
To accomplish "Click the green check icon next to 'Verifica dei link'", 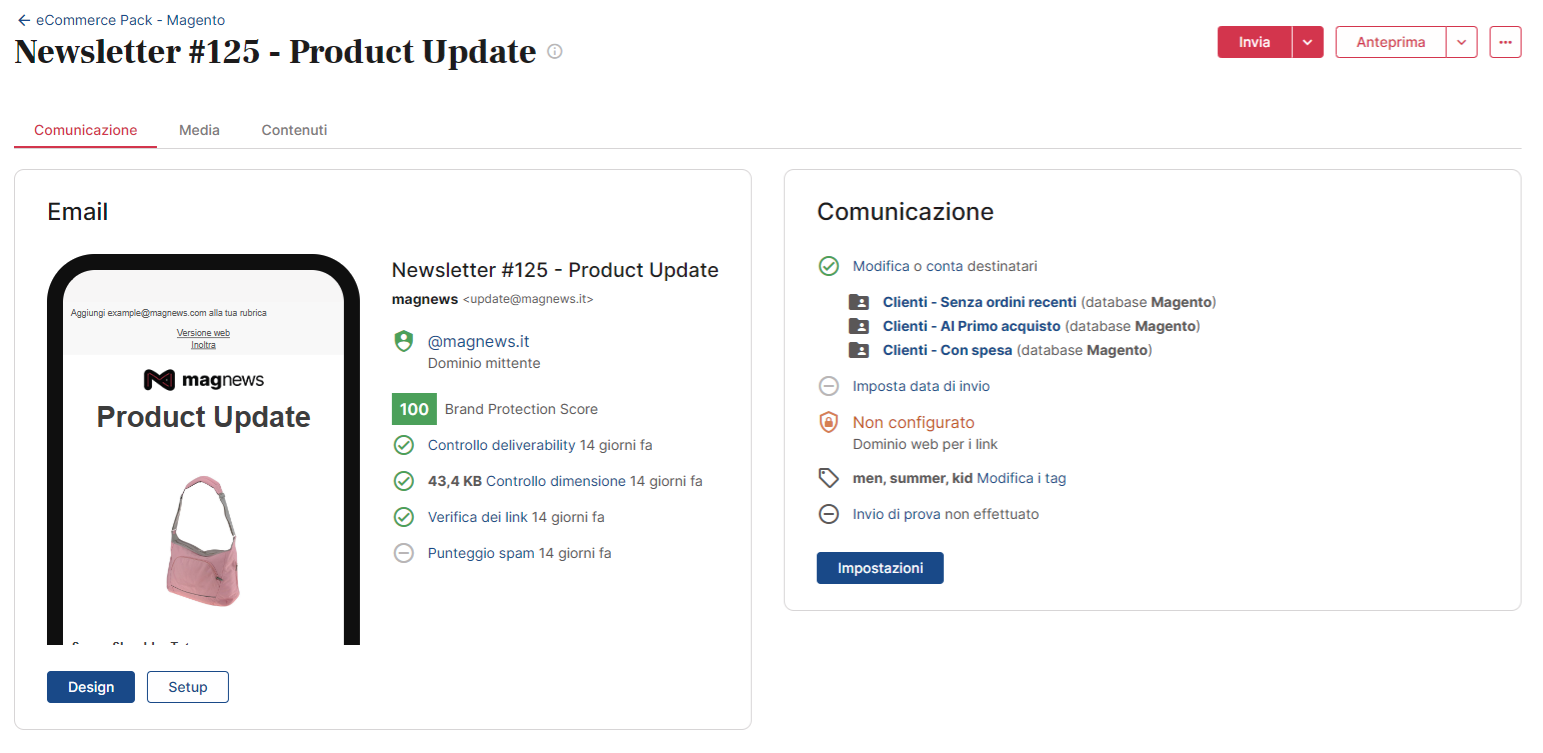I will click(403, 517).
